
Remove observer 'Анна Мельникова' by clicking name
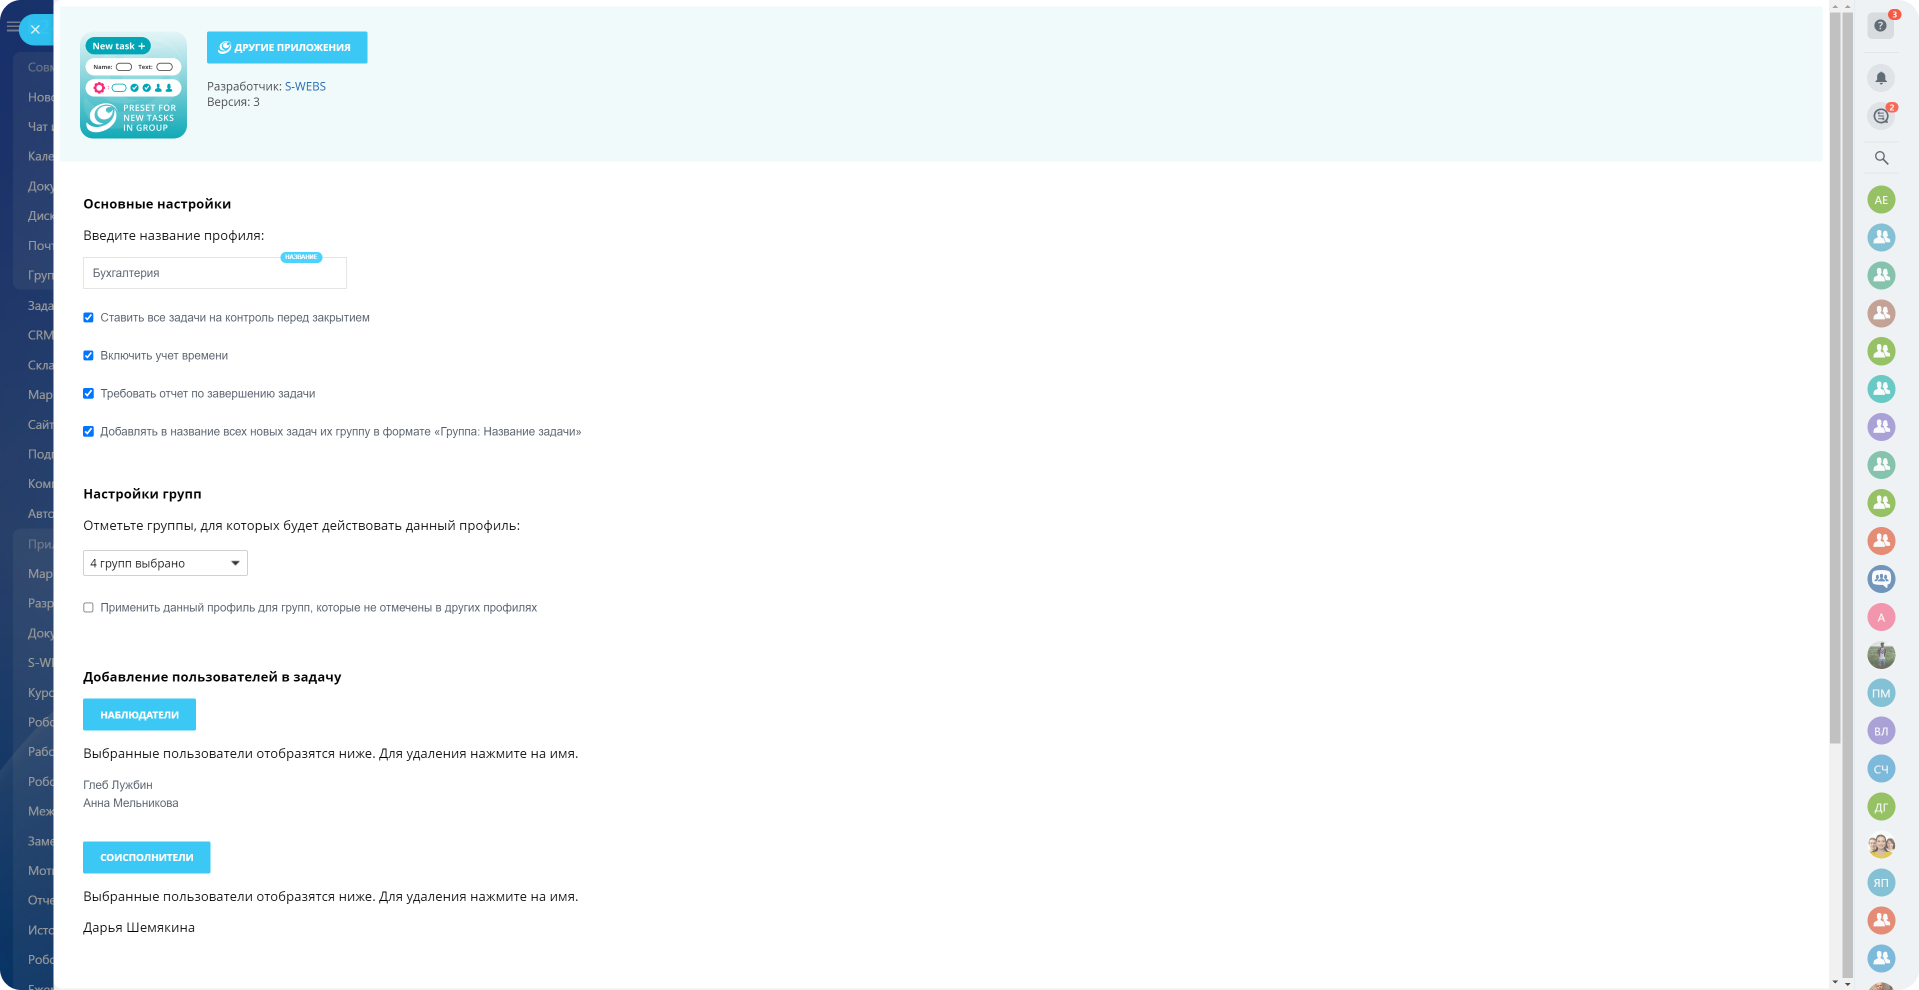click(x=131, y=803)
